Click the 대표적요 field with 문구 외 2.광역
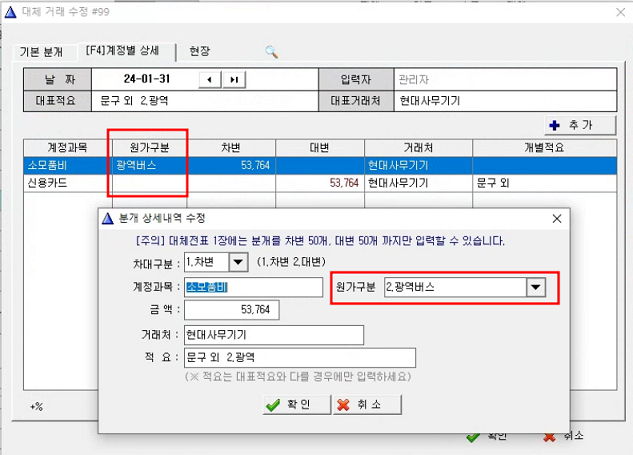This screenshot has height=455, width=633. (205, 101)
